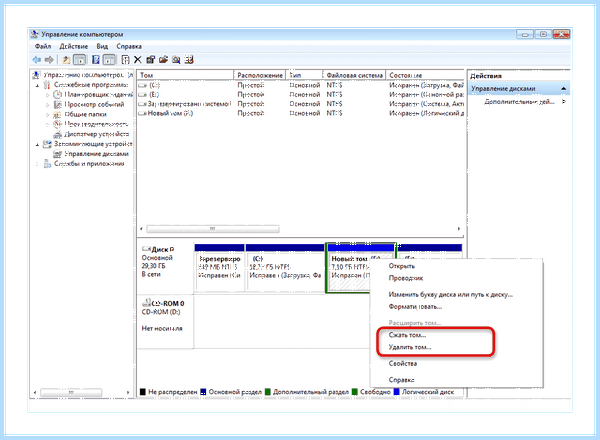This screenshot has height=440, width=600.
Task: Select the Общие папки icon
Action: click(x=57, y=114)
